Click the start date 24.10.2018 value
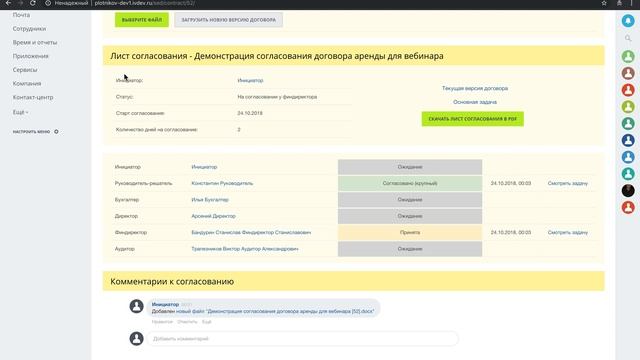 (250, 113)
